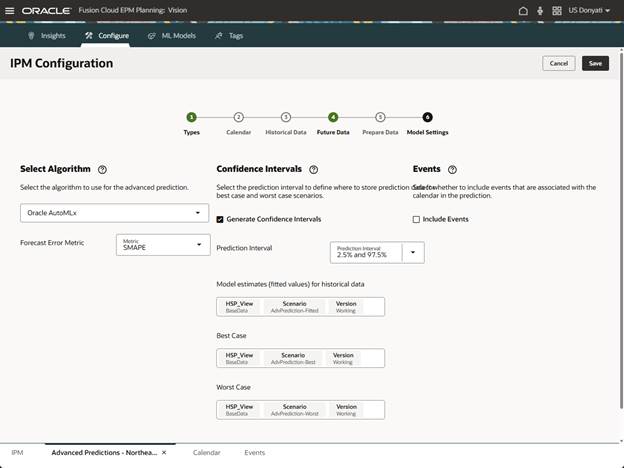Enable the Include Events checkbox
Screen dimensions: 624x468
[x=417, y=219]
